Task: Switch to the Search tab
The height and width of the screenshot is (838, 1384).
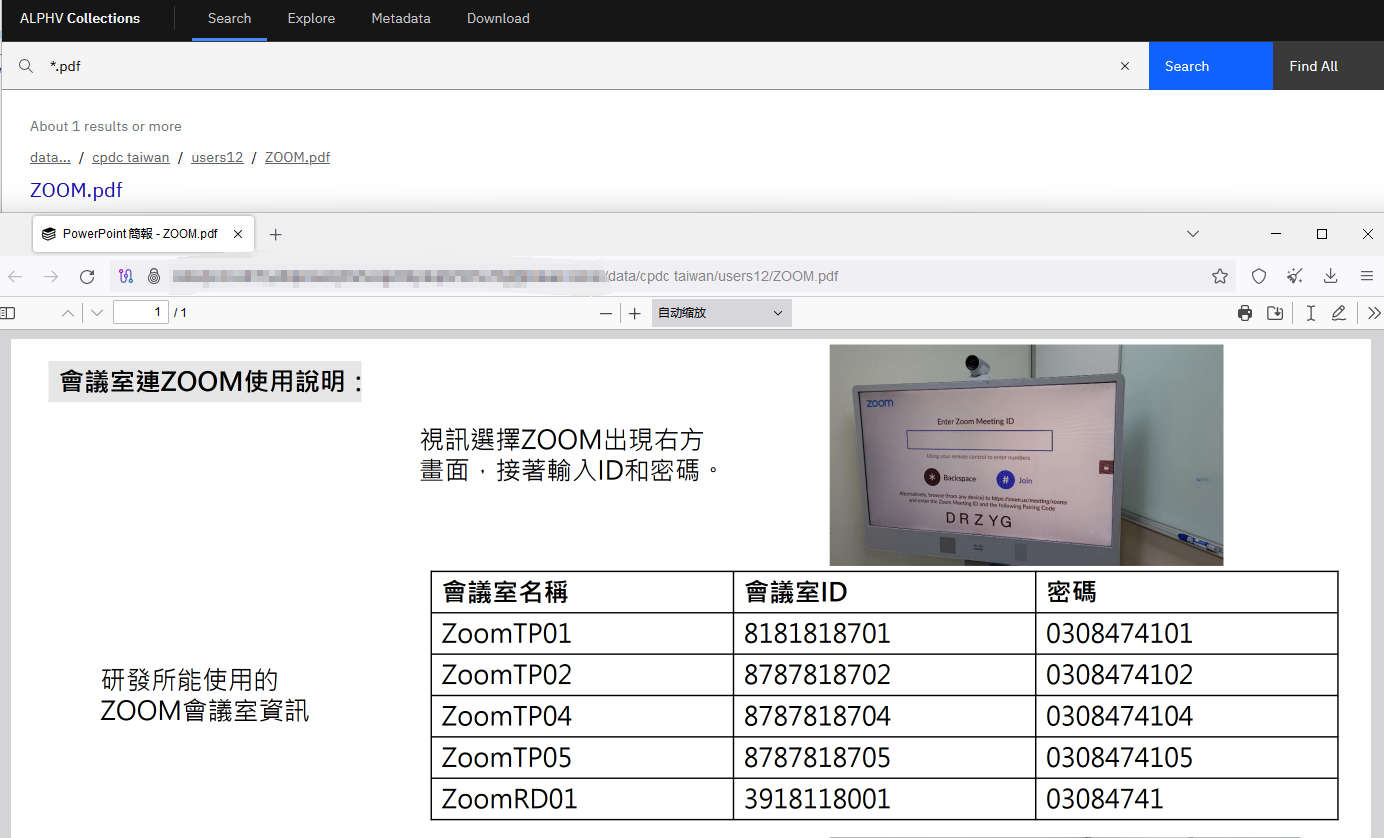Action: pyautogui.click(x=229, y=19)
